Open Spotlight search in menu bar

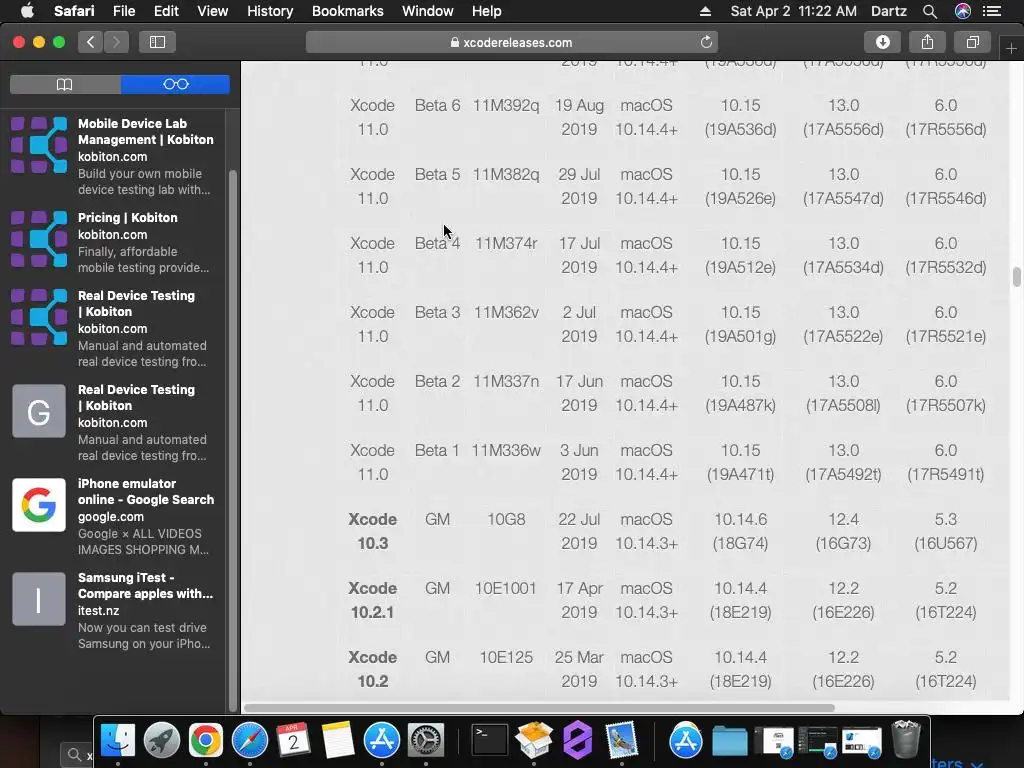(930, 11)
